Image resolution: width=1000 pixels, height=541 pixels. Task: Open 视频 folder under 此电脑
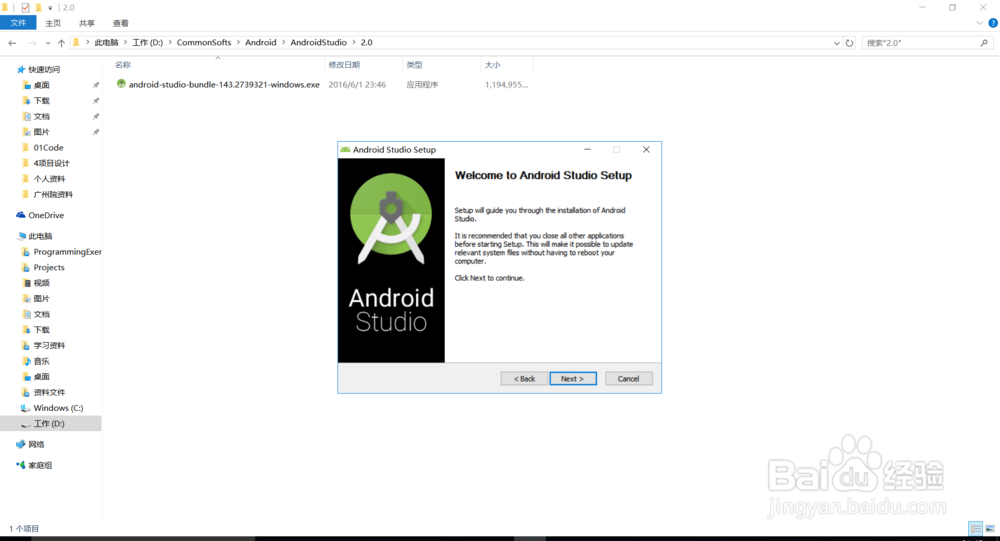[x=41, y=283]
